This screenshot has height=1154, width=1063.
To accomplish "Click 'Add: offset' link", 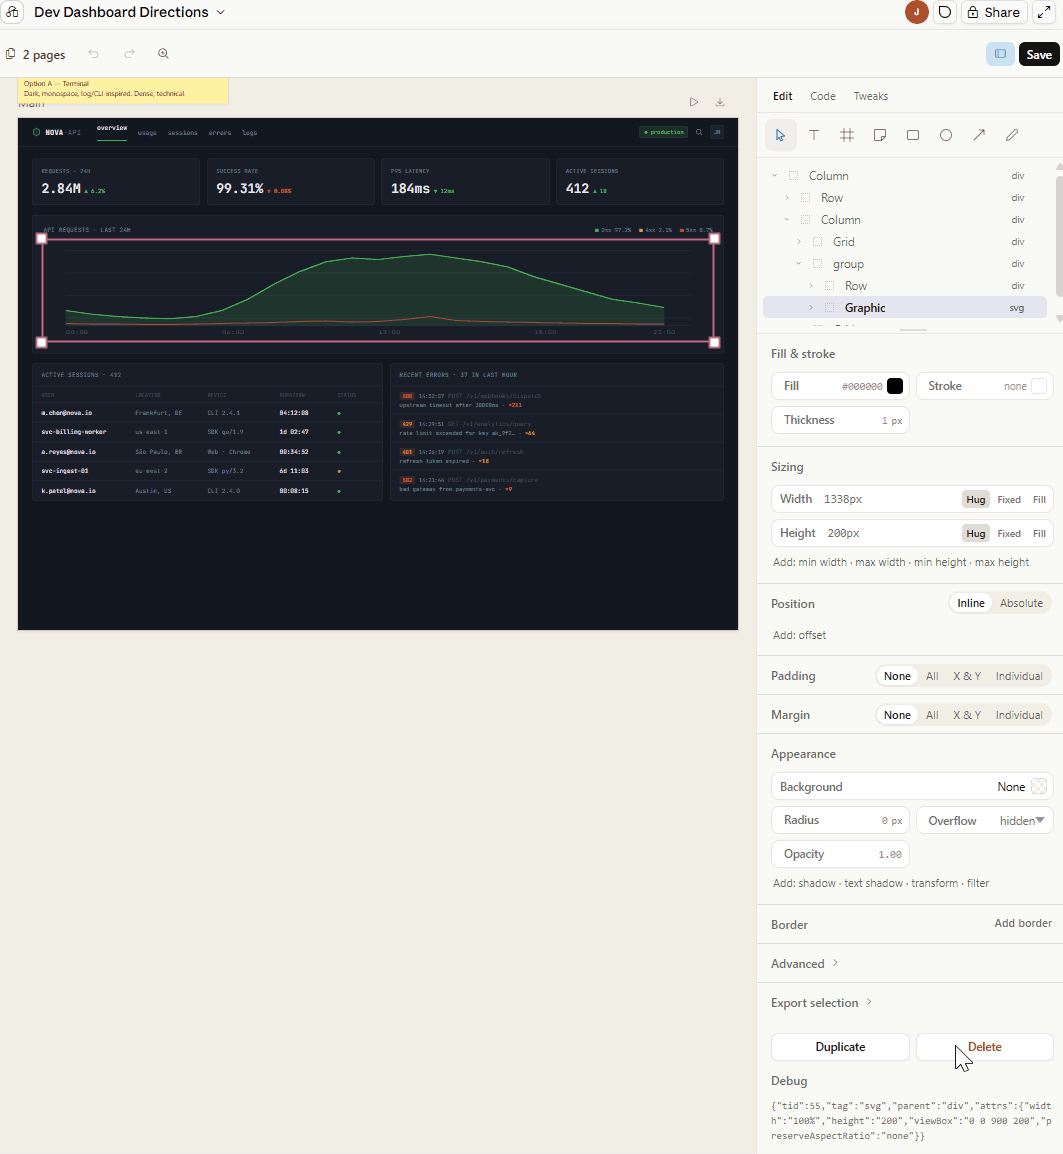I will 799,635.
